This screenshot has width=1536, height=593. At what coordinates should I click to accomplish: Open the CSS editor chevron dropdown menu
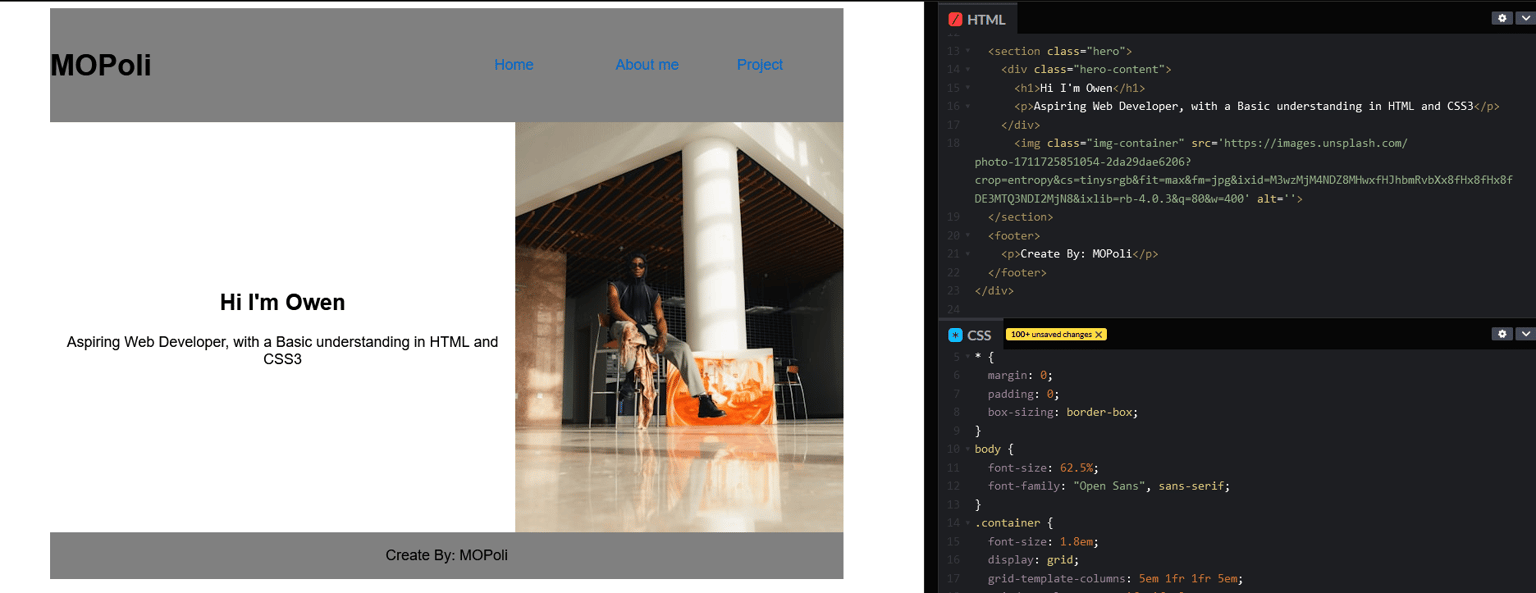pos(1525,334)
